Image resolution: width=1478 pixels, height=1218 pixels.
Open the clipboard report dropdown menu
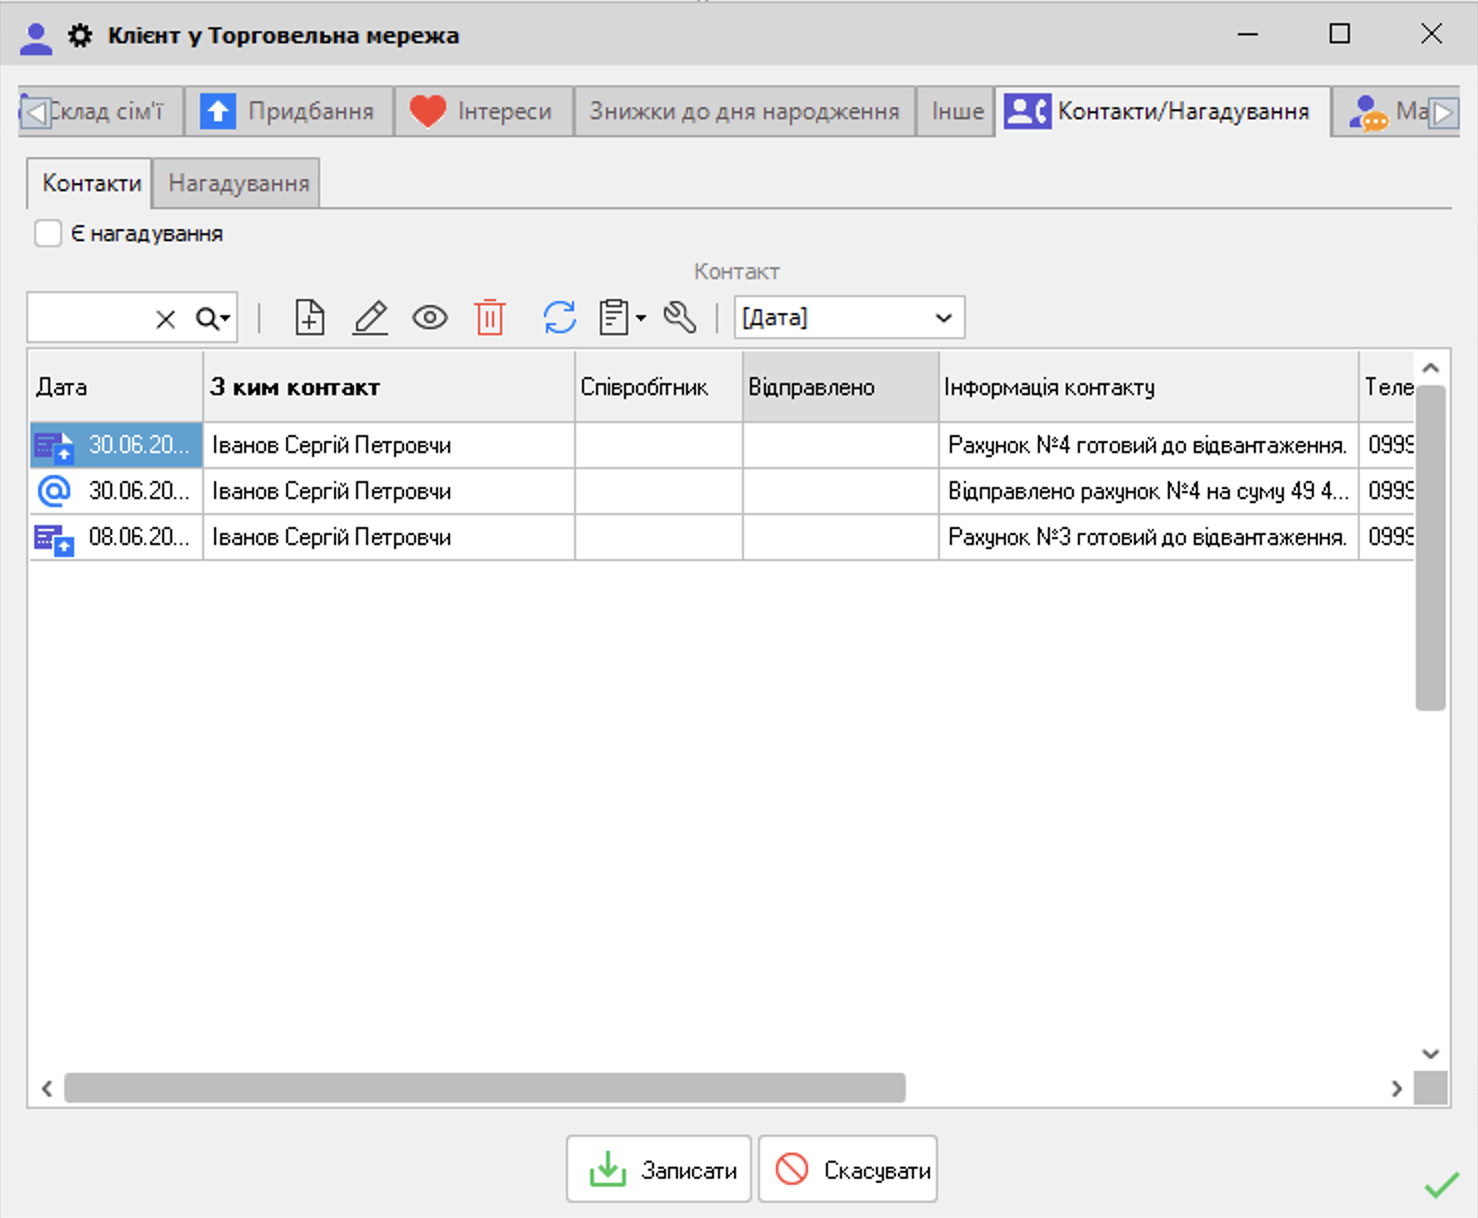click(622, 318)
